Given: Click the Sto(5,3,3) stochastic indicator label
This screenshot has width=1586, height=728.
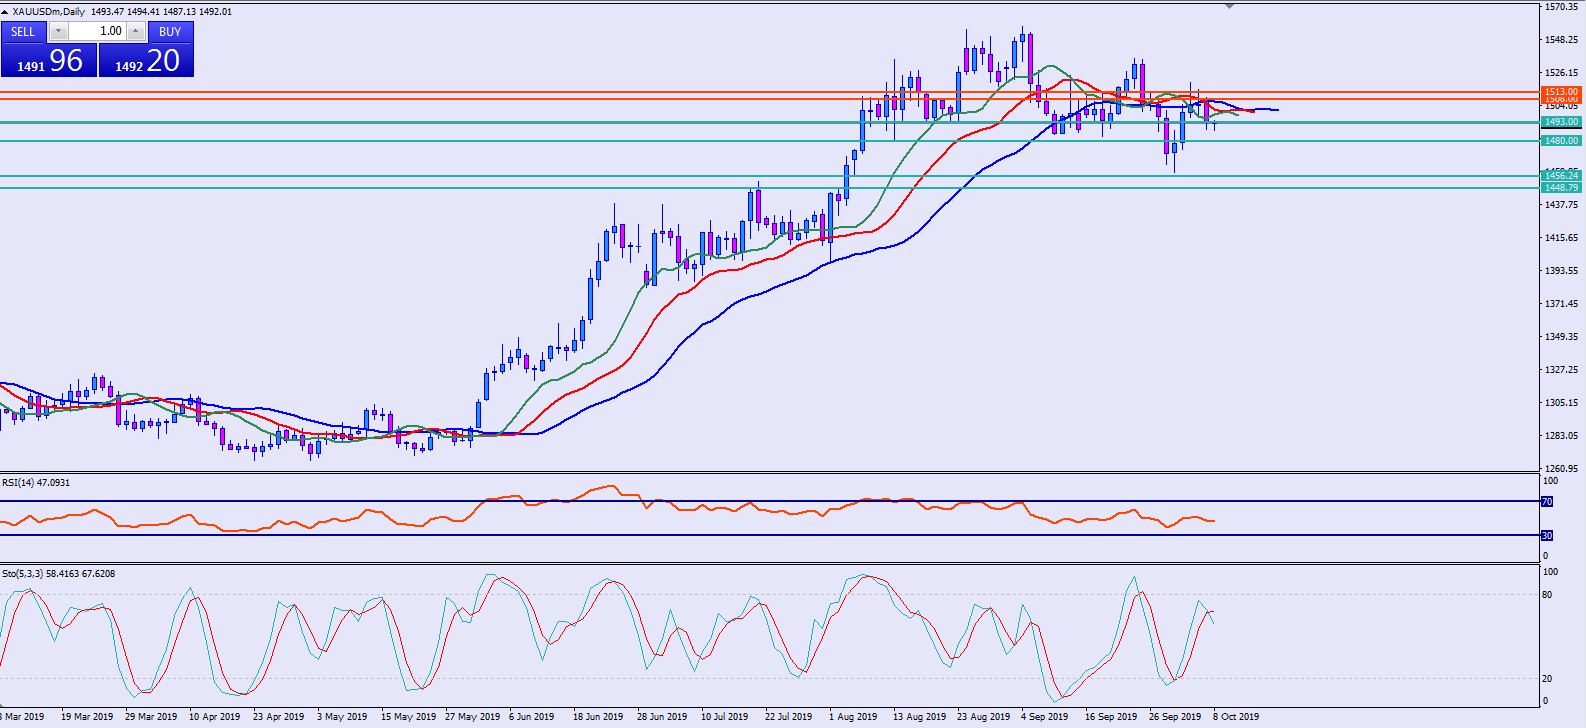Looking at the screenshot, I should (x=58, y=574).
